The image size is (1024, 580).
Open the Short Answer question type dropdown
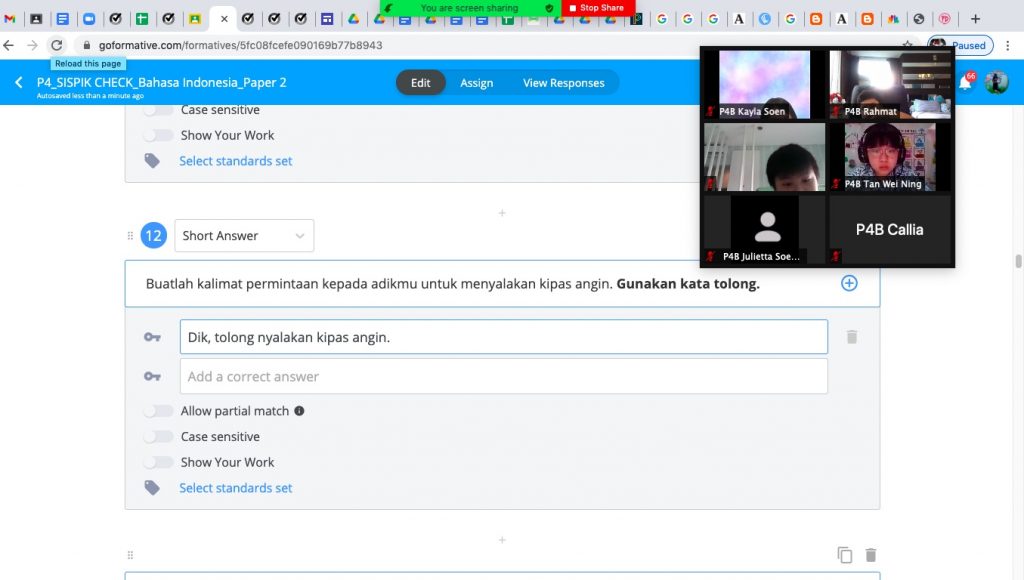243,236
